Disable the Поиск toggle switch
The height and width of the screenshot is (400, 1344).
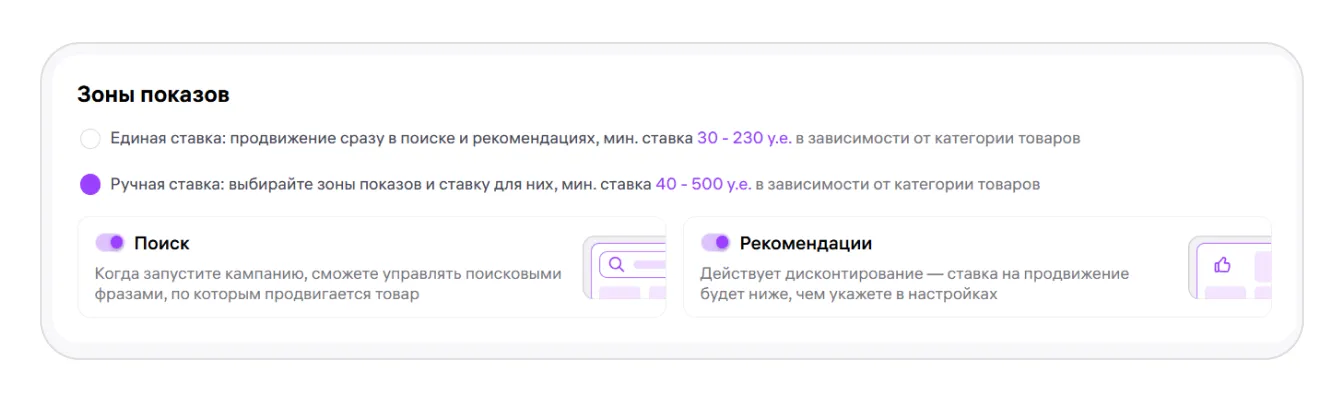[x=110, y=243]
